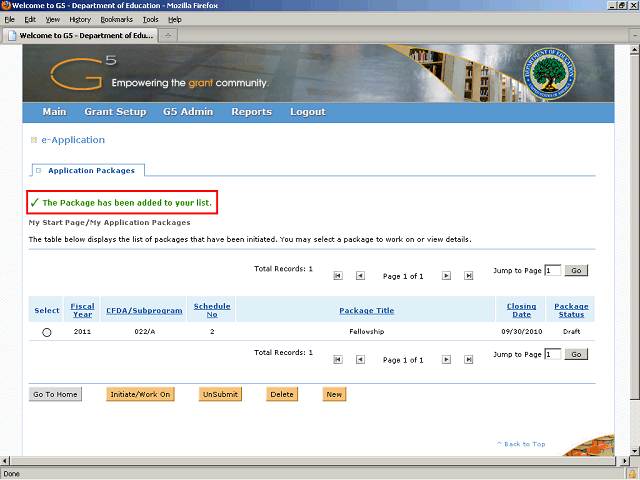This screenshot has width=640, height=480.
Task: Click the next page arrow in top pagination
Action: 447,276
